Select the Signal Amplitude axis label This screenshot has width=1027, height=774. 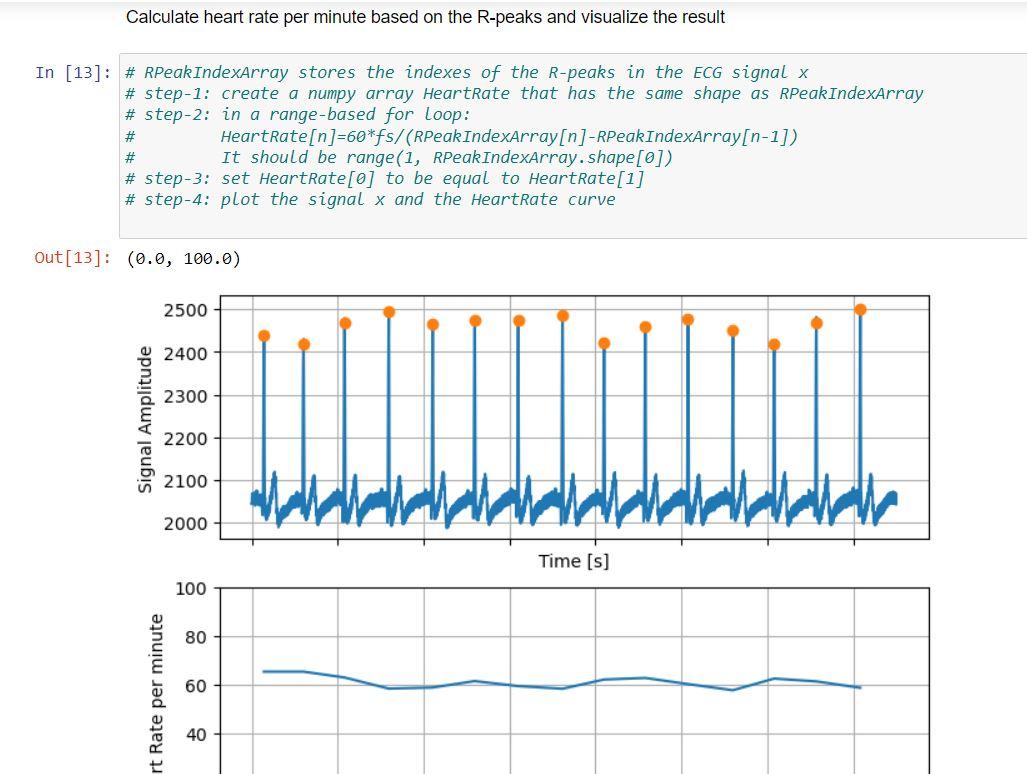point(146,440)
